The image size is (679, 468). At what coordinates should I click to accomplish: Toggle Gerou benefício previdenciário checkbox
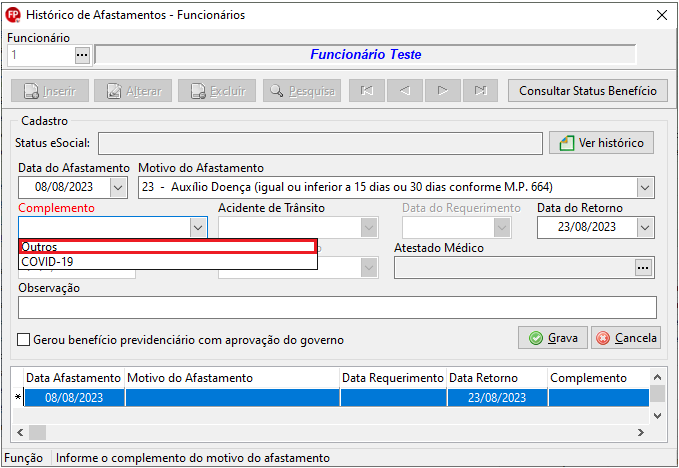[24, 340]
